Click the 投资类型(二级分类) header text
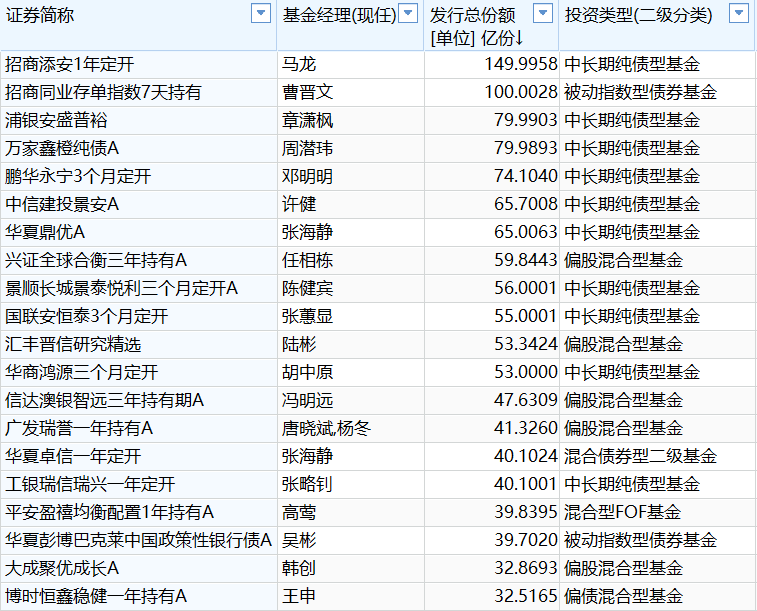This screenshot has height=611, width=757. pyautogui.click(x=638, y=15)
